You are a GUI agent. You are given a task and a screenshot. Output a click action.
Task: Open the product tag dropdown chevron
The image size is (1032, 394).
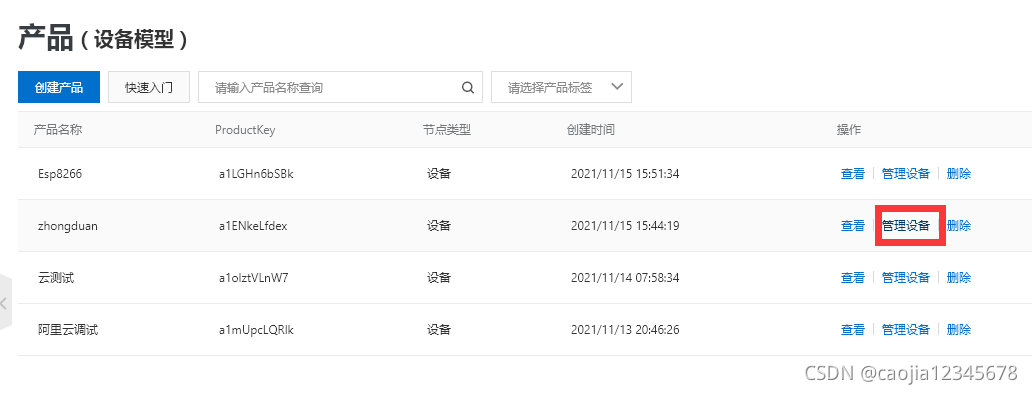tap(617, 87)
